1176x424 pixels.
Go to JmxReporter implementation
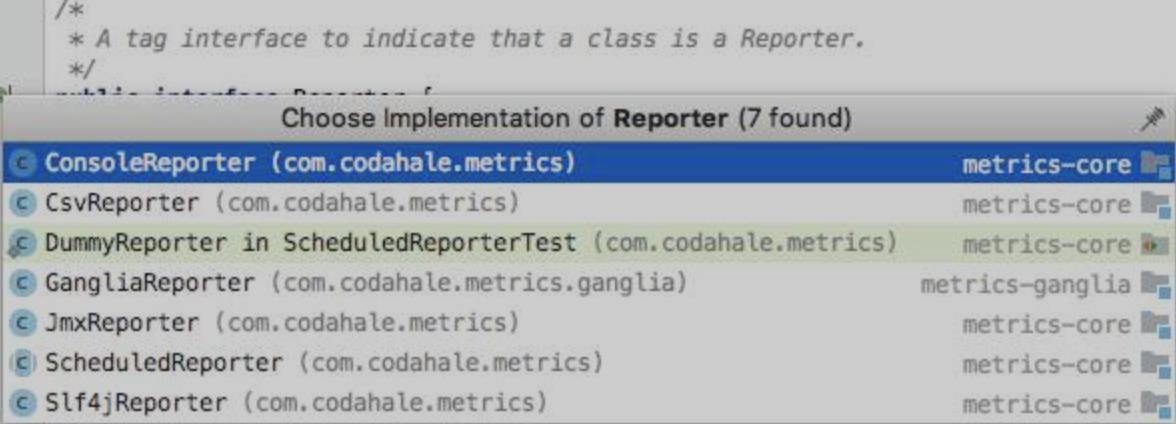[x=122, y=323]
